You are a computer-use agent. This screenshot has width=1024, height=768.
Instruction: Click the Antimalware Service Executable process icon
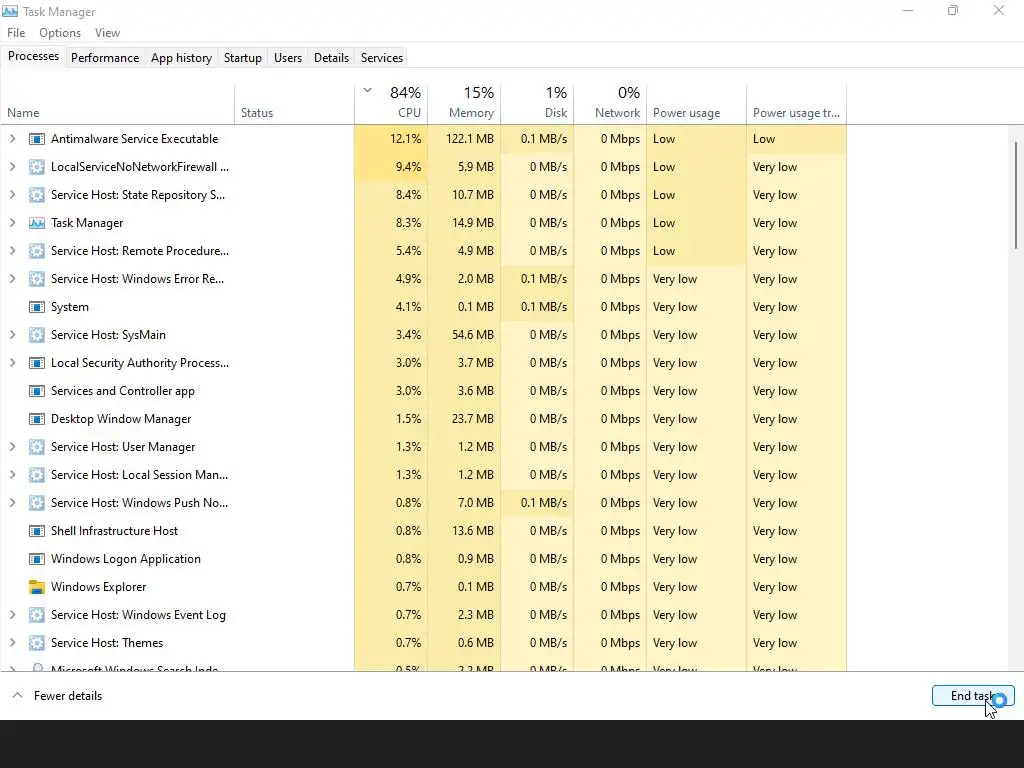37,139
